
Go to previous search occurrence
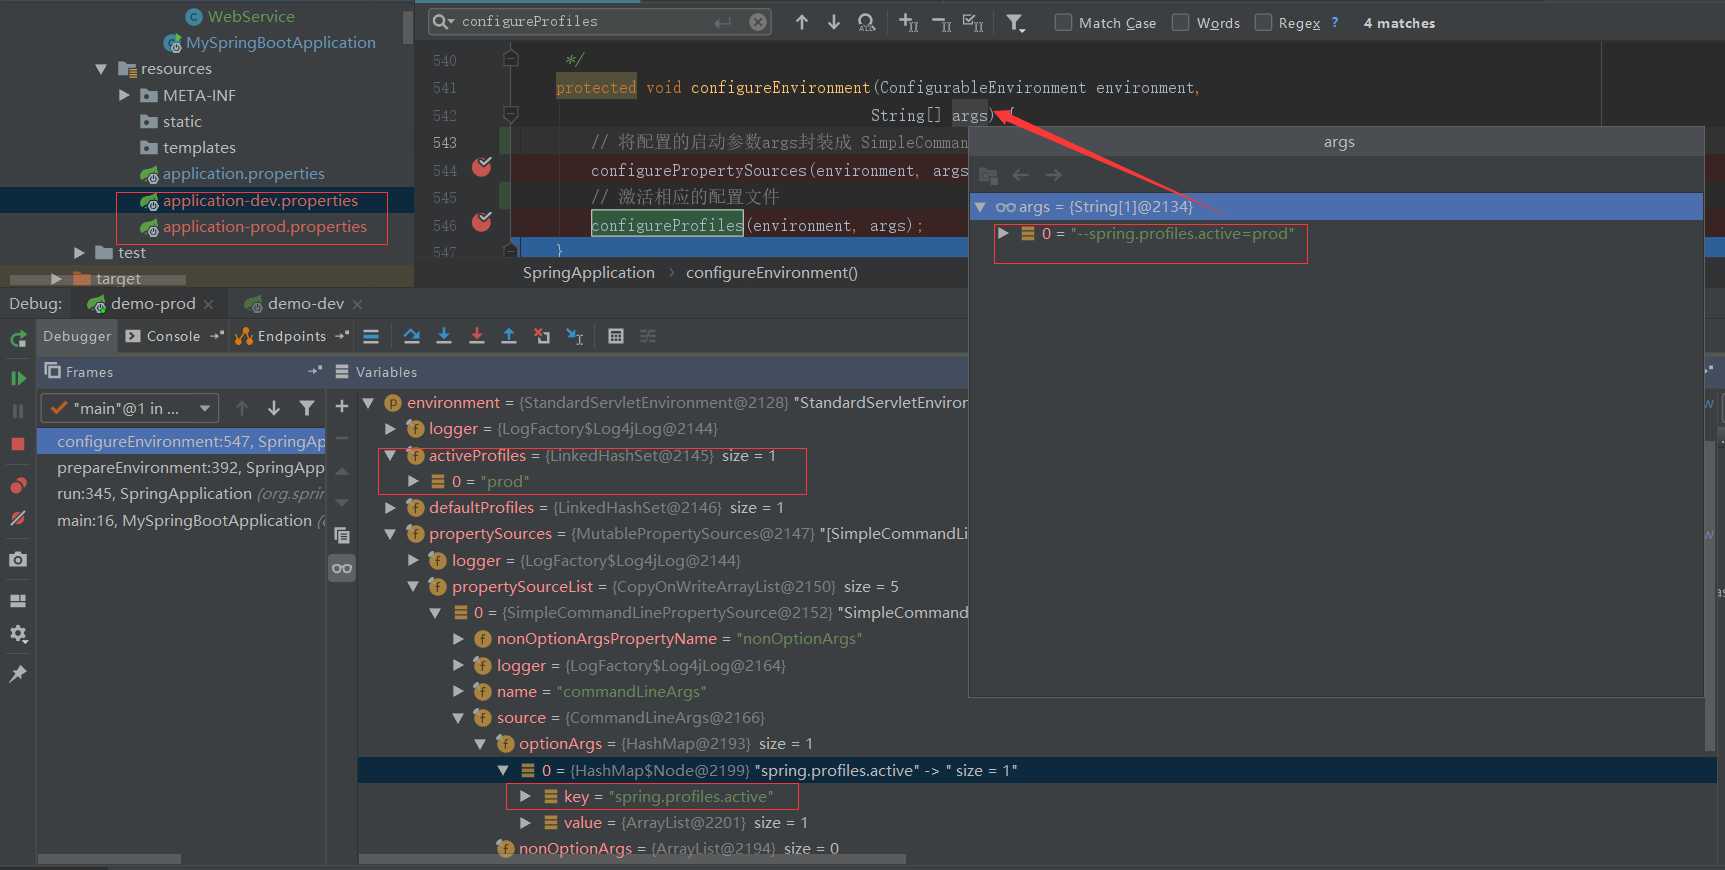click(802, 22)
